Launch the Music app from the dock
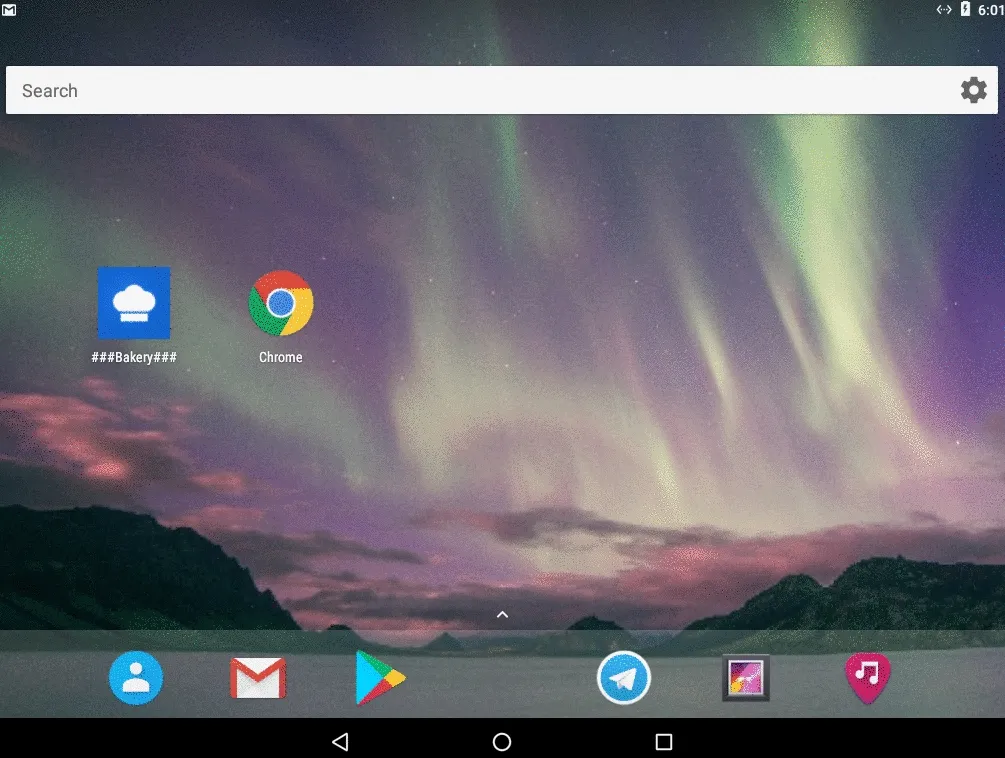 click(867, 677)
